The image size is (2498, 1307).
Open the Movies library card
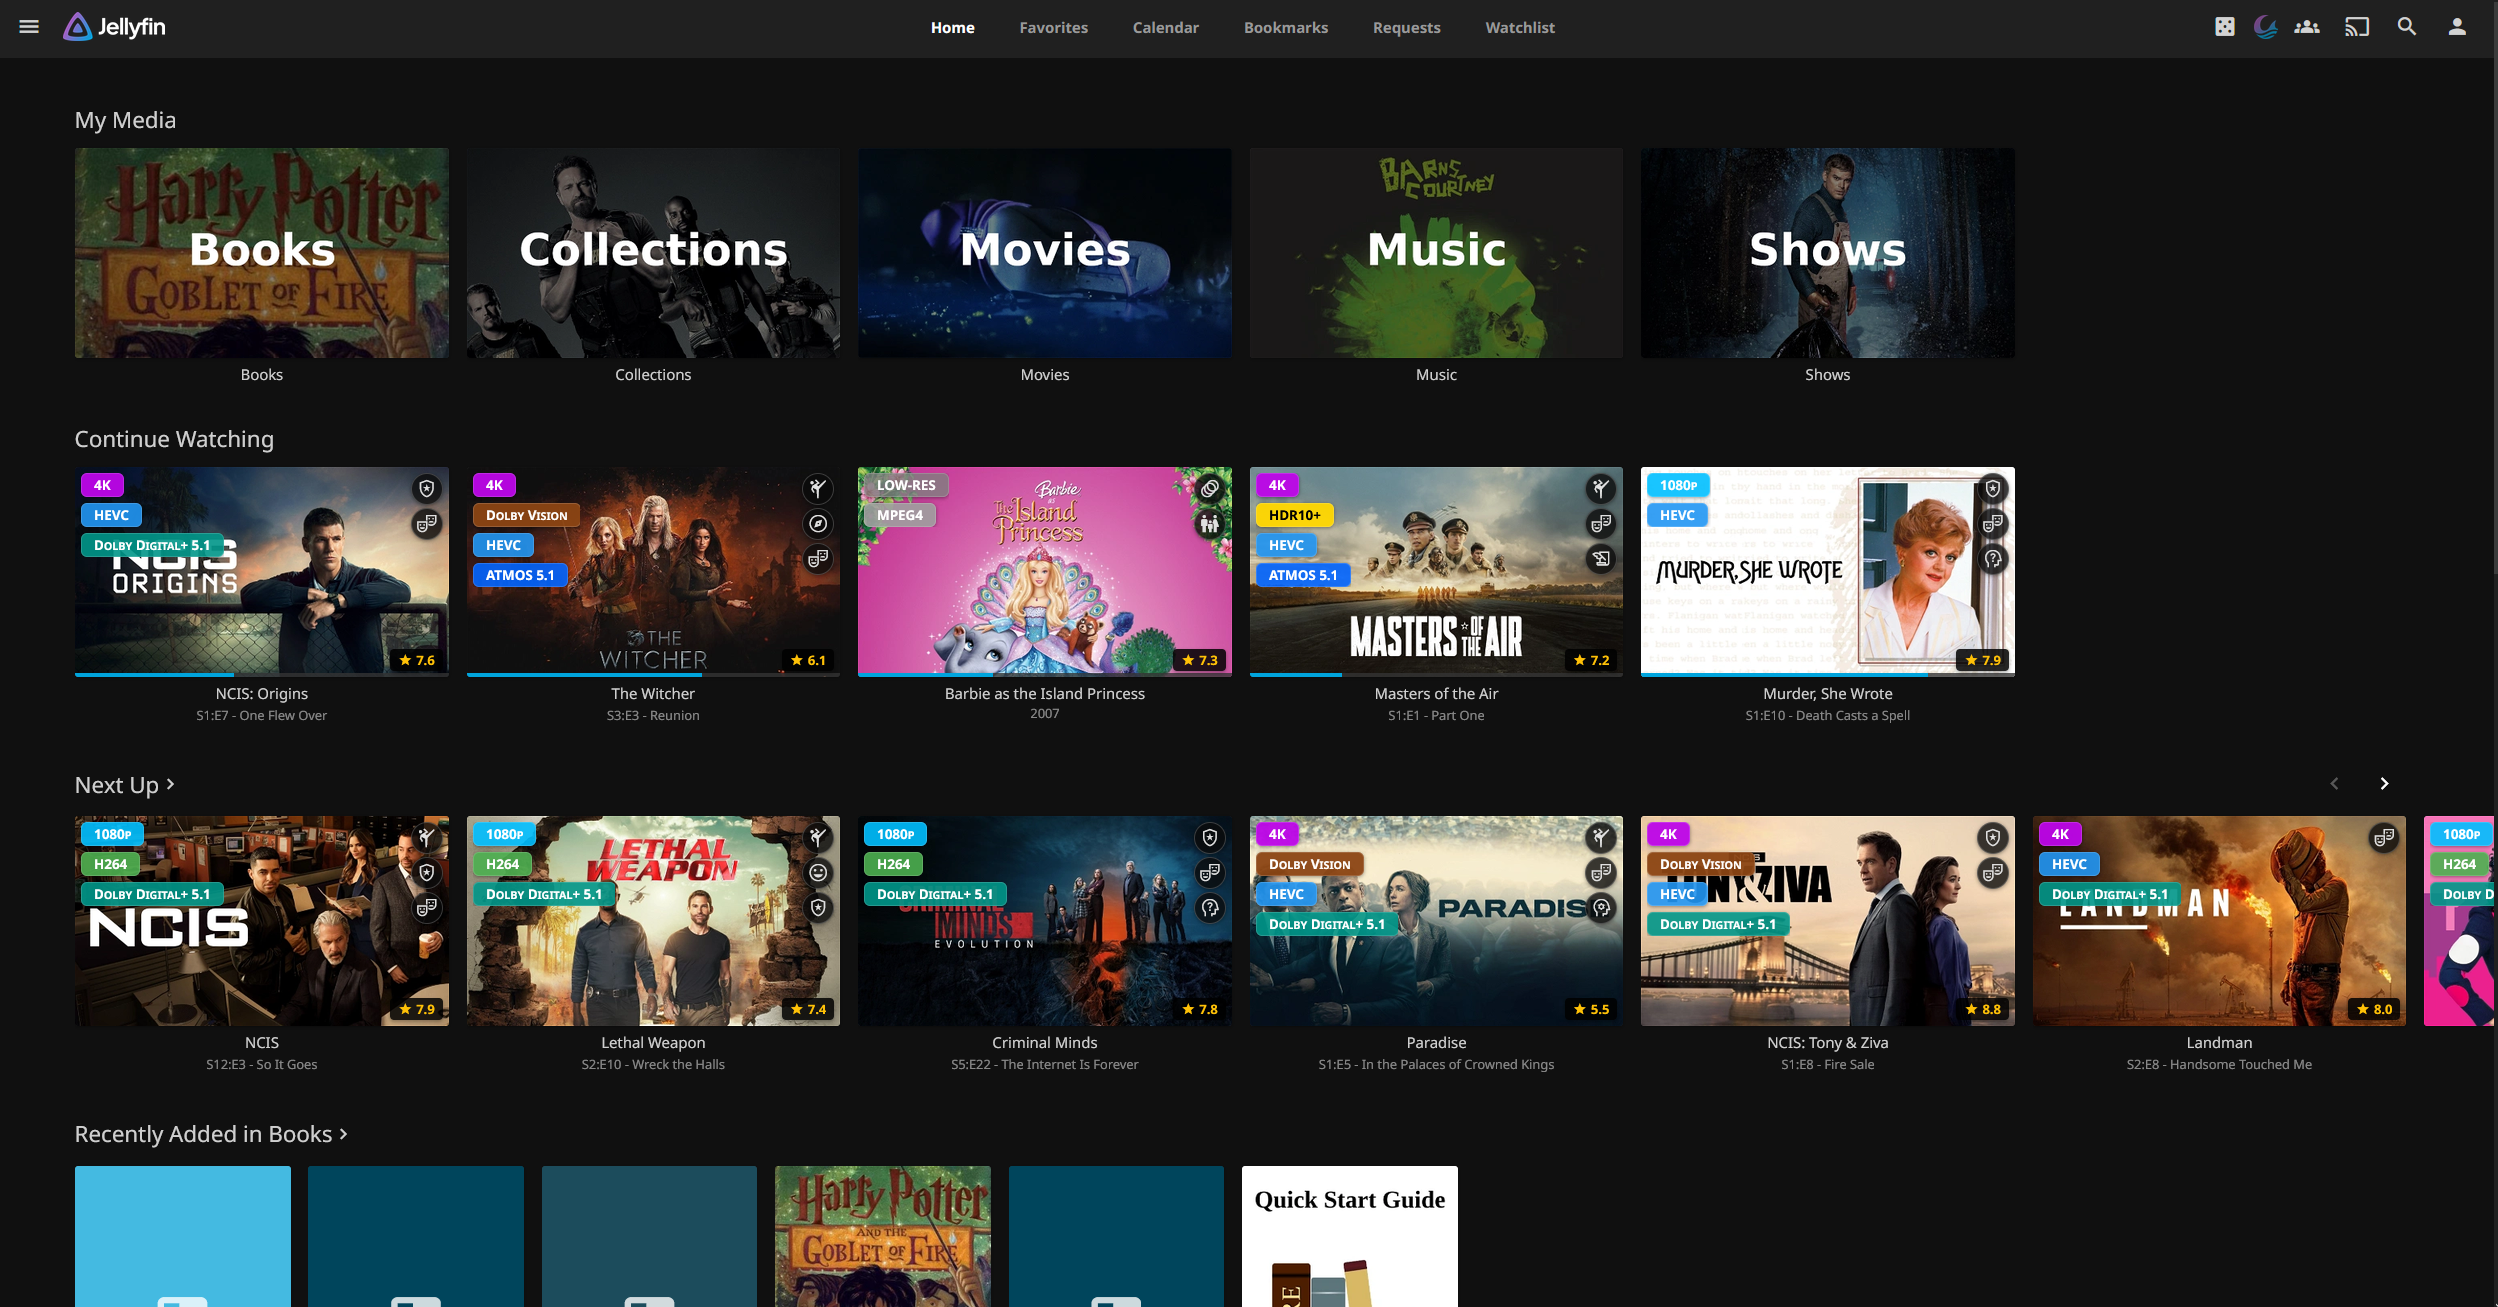coord(1045,253)
